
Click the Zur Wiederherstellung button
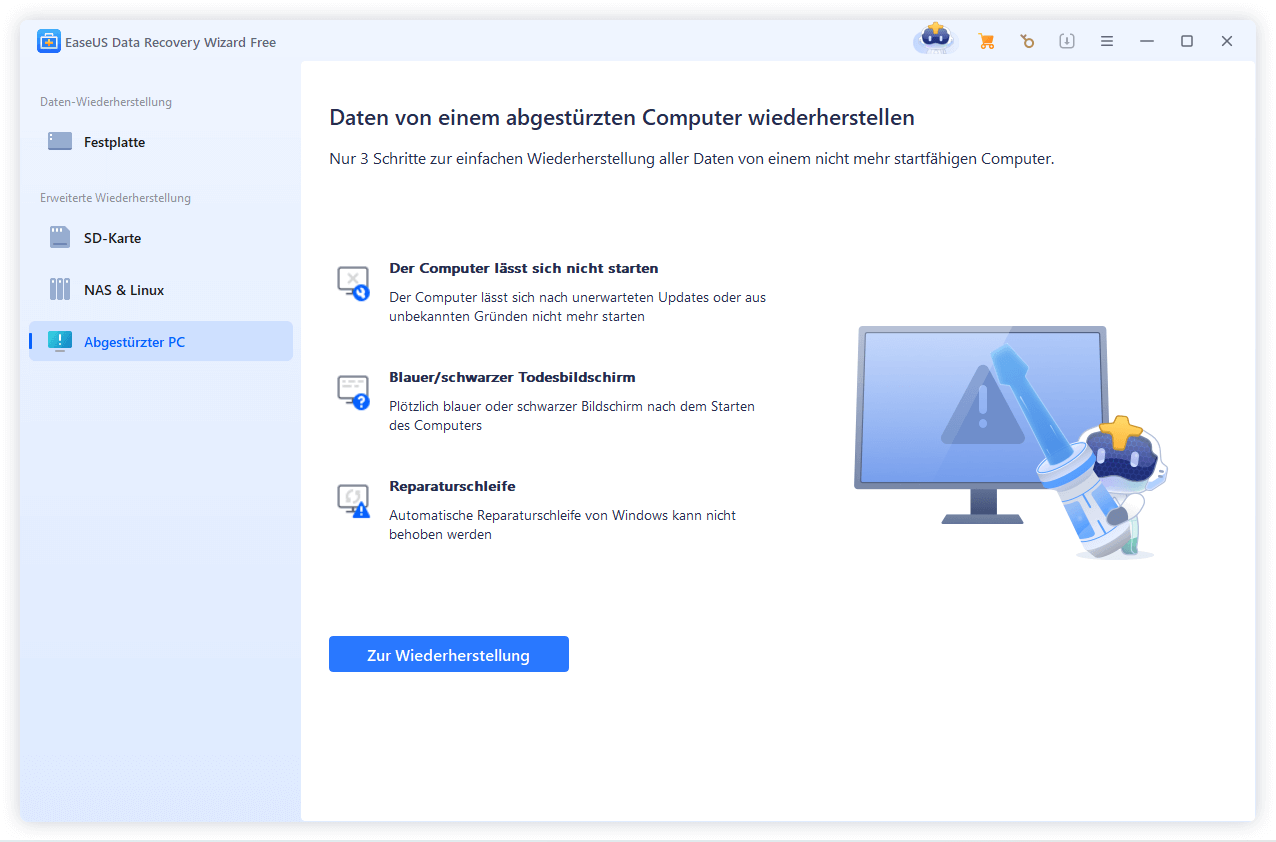[x=449, y=655]
